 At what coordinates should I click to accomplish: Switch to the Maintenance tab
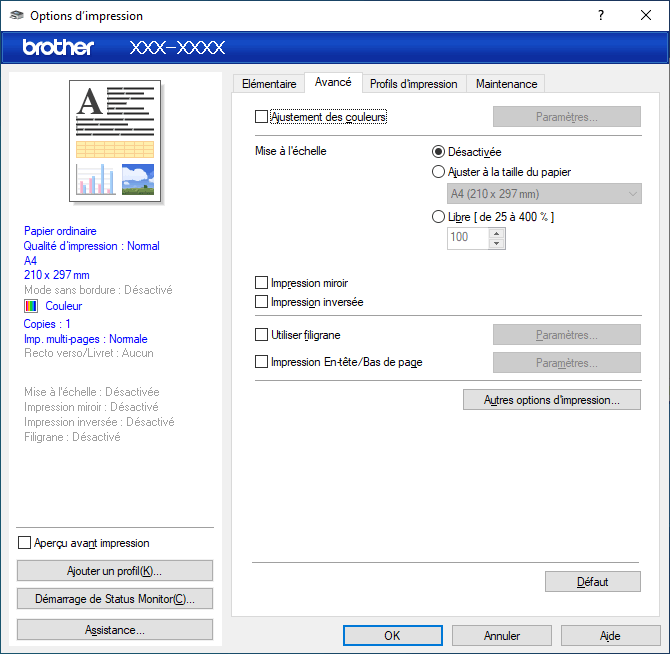tap(506, 84)
